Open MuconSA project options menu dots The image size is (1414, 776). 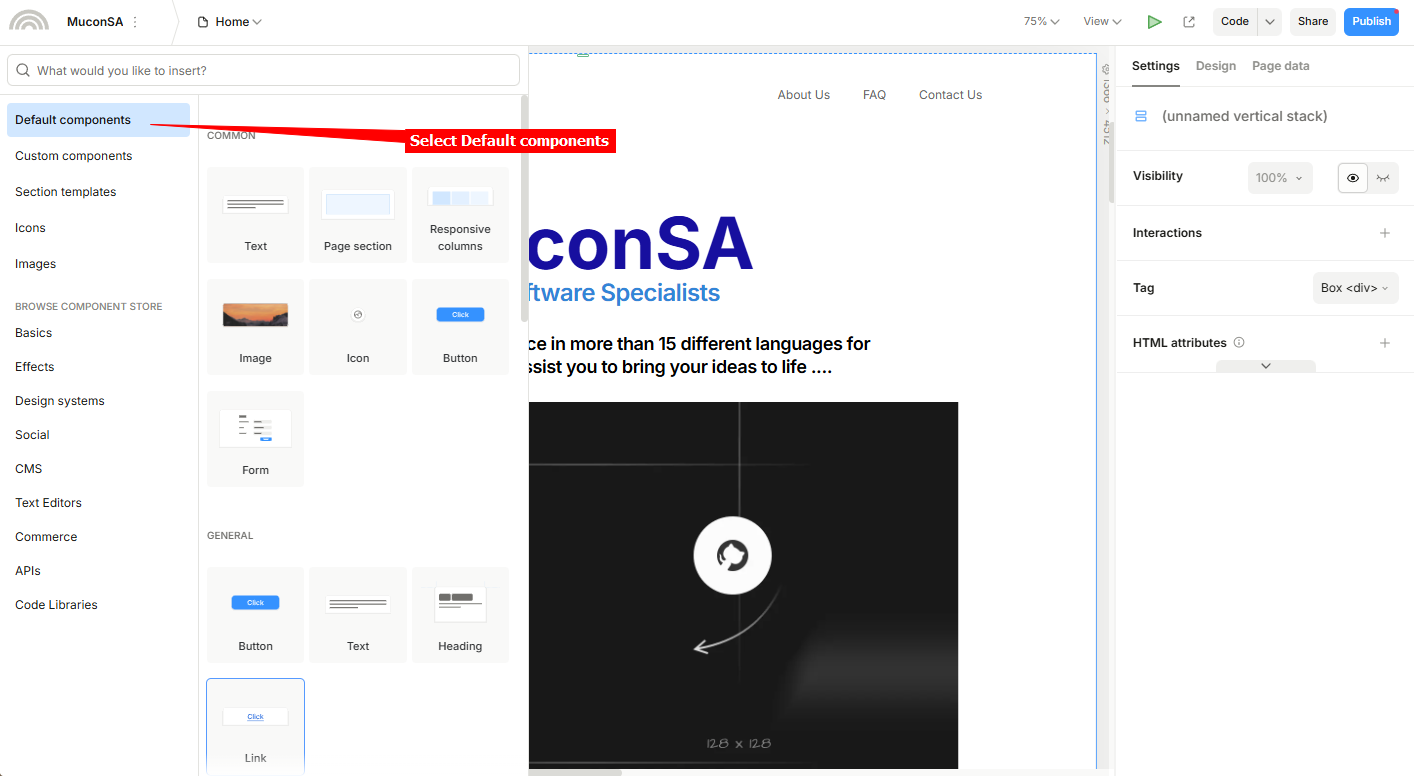(x=136, y=22)
